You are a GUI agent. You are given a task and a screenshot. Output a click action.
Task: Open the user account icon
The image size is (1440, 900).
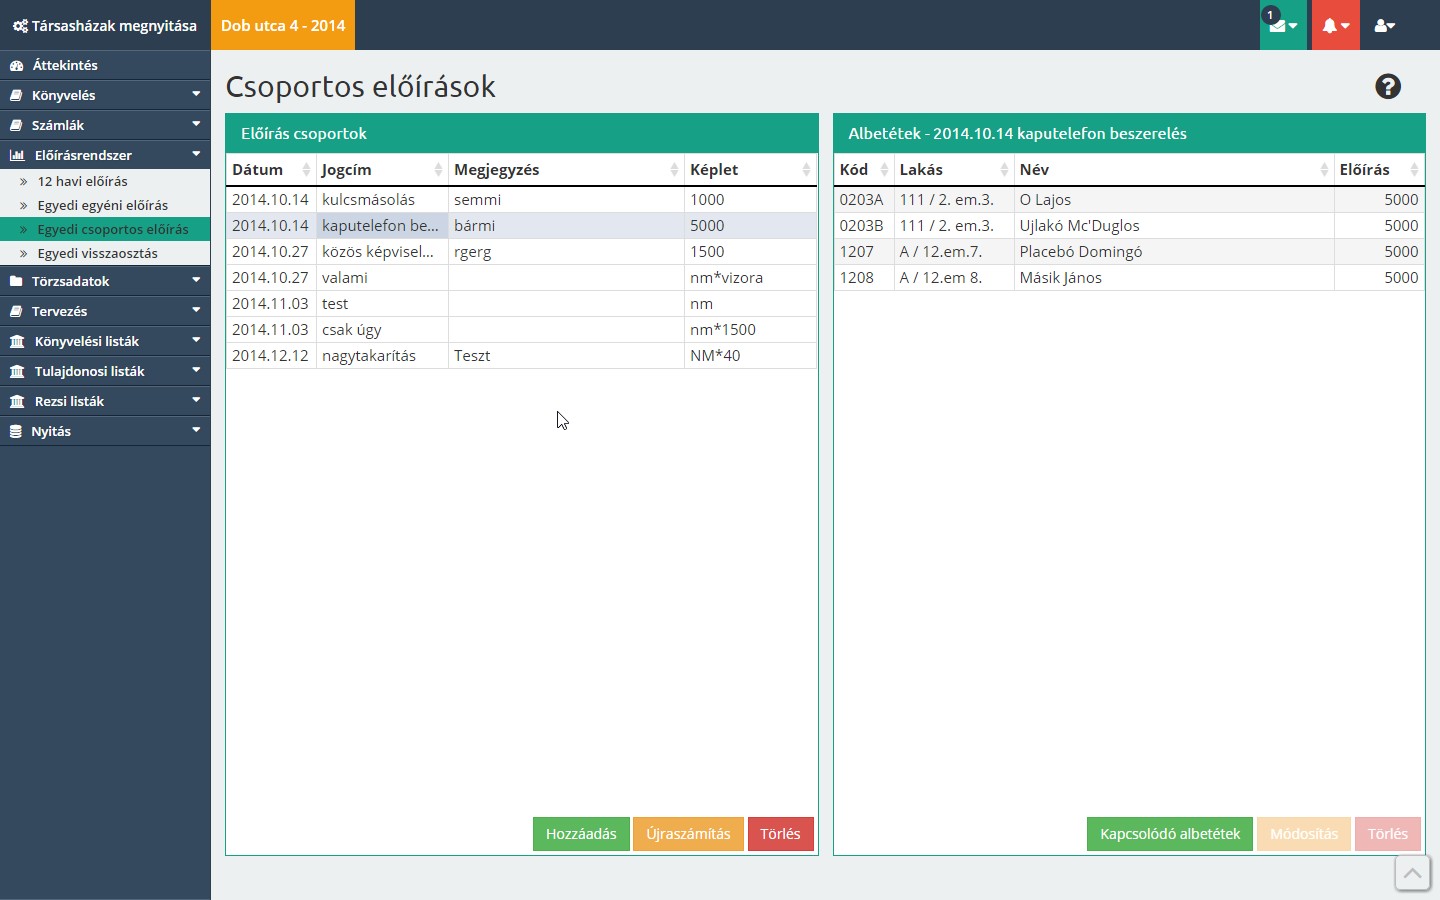pos(1385,26)
